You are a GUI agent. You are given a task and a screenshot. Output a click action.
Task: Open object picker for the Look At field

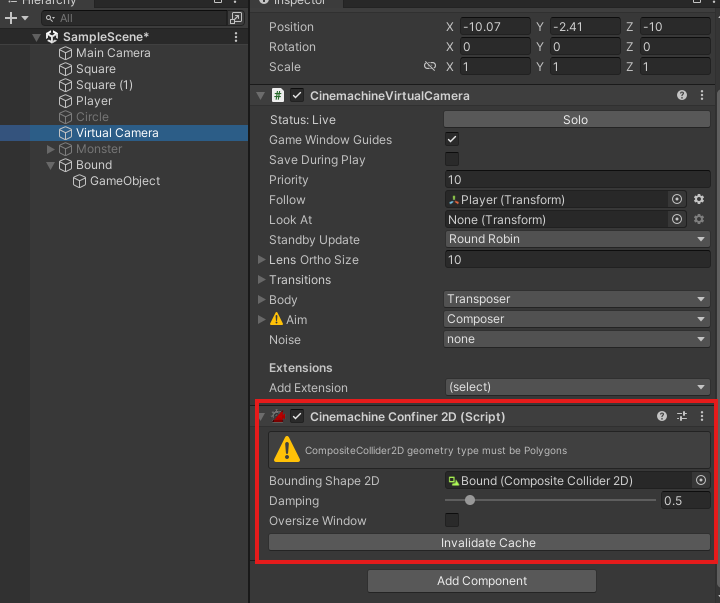click(x=677, y=220)
